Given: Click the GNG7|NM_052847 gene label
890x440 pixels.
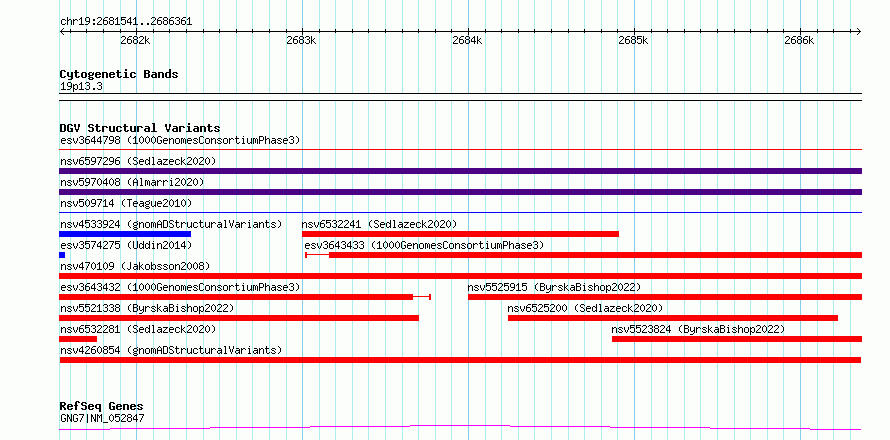Looking at the screenshot, I should [102, 418].
